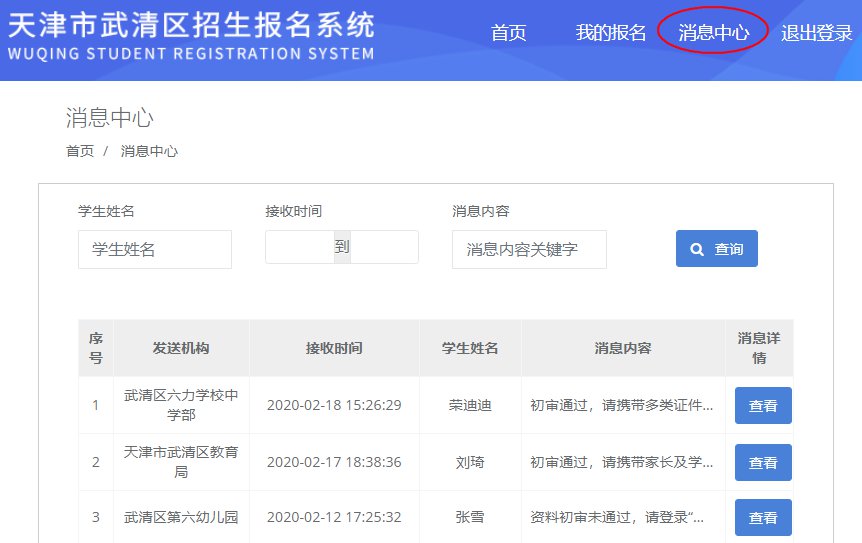862x543 pixels.
Task: Click the start date field before 到
Action: (299, 247)
